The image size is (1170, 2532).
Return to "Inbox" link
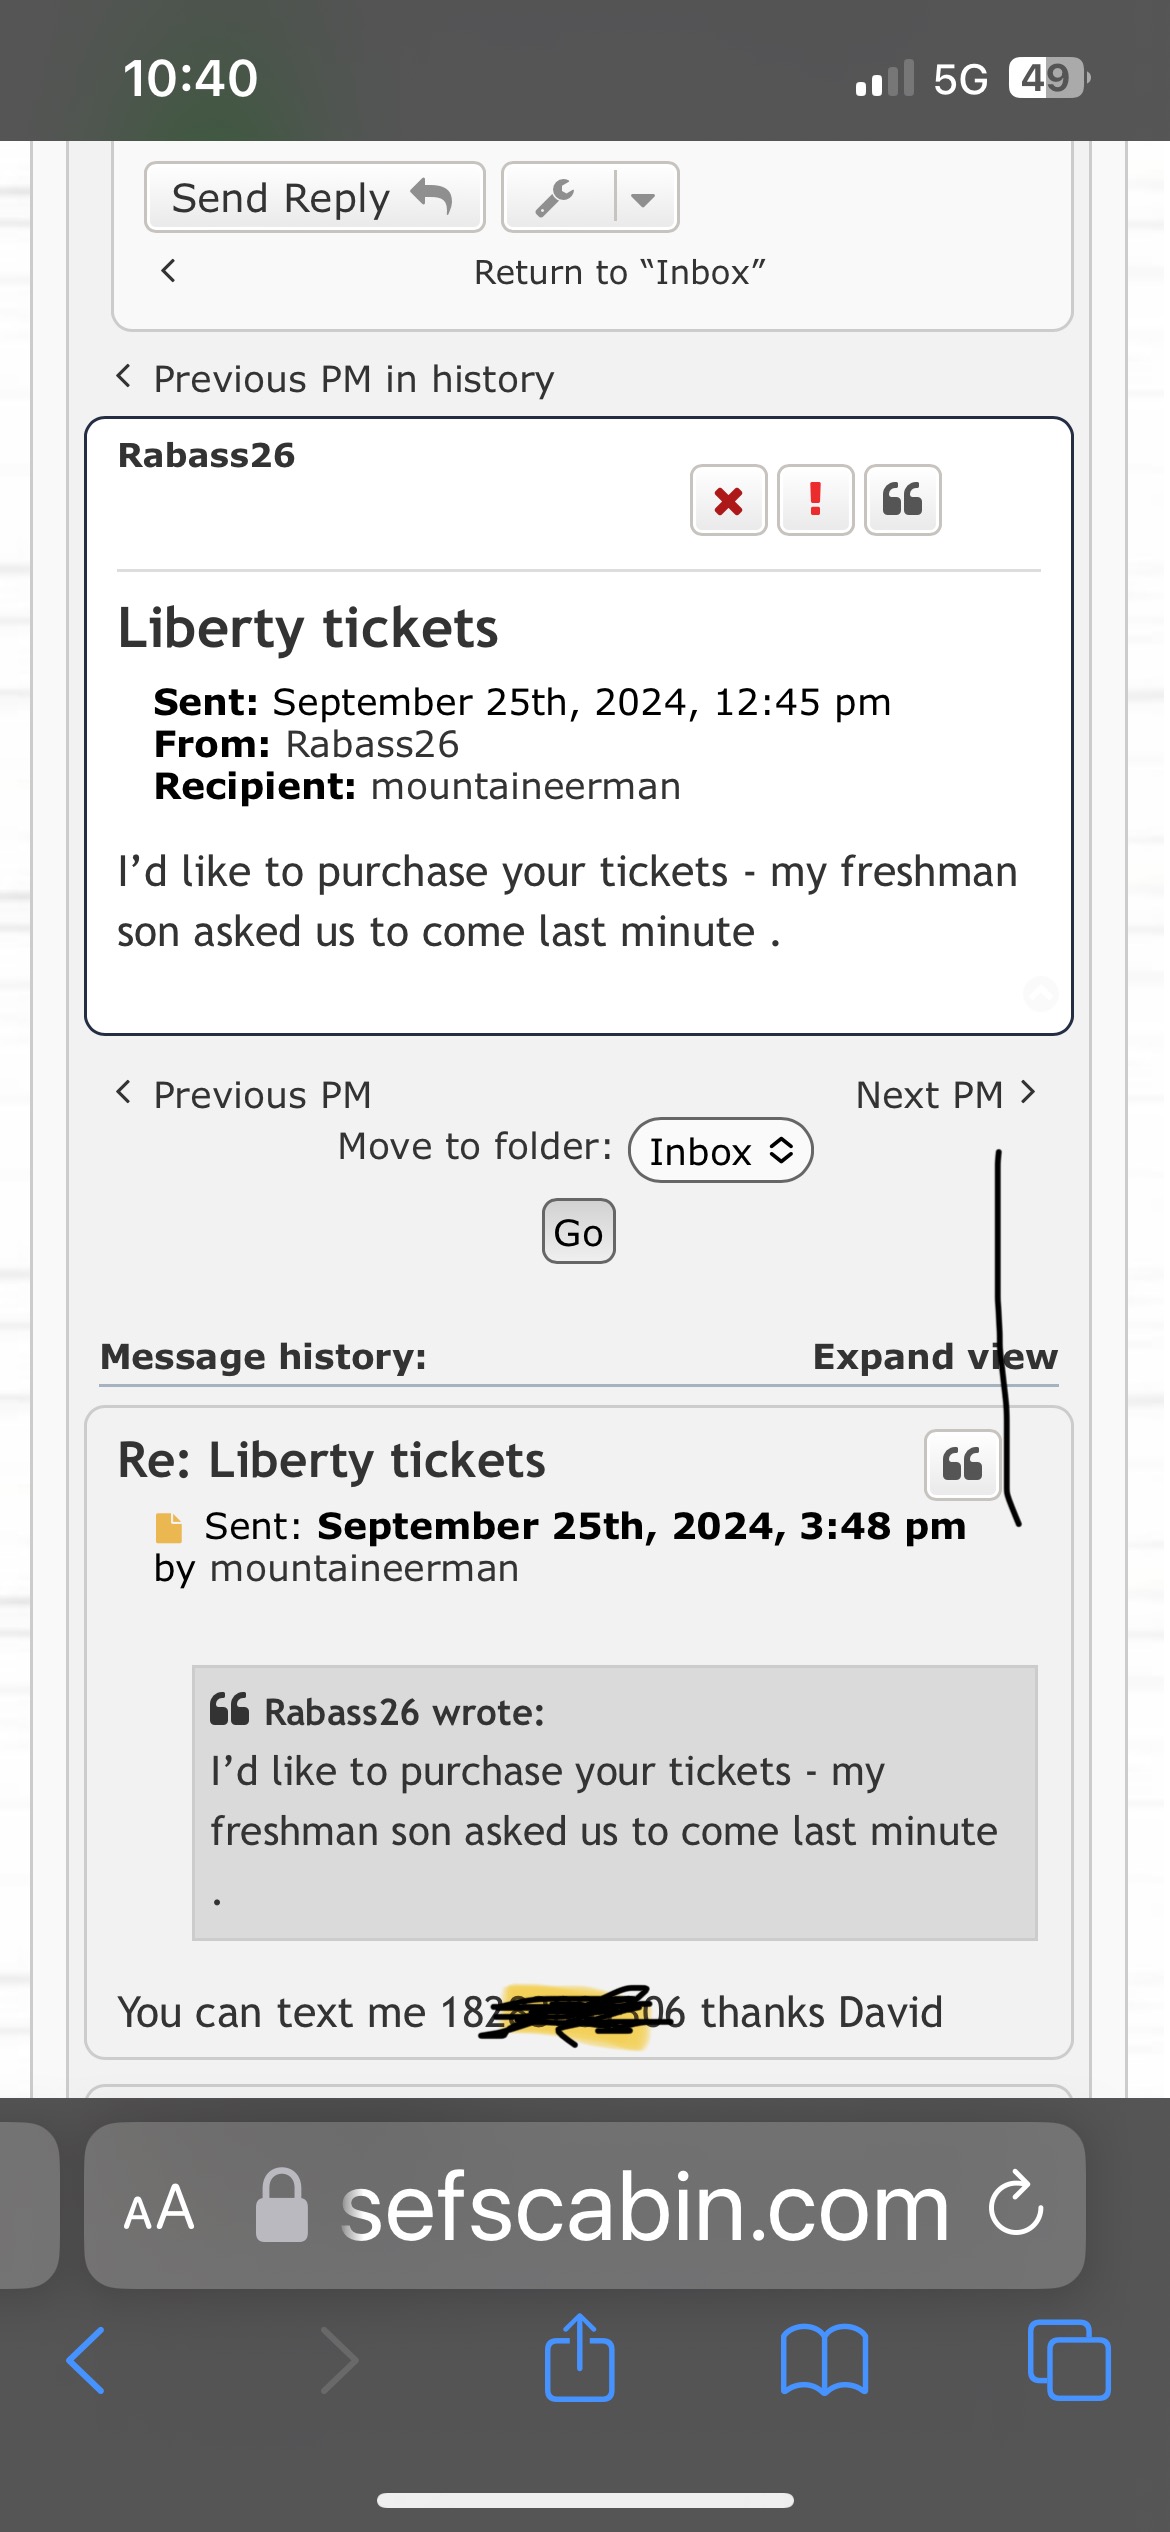tap(619, 272)
